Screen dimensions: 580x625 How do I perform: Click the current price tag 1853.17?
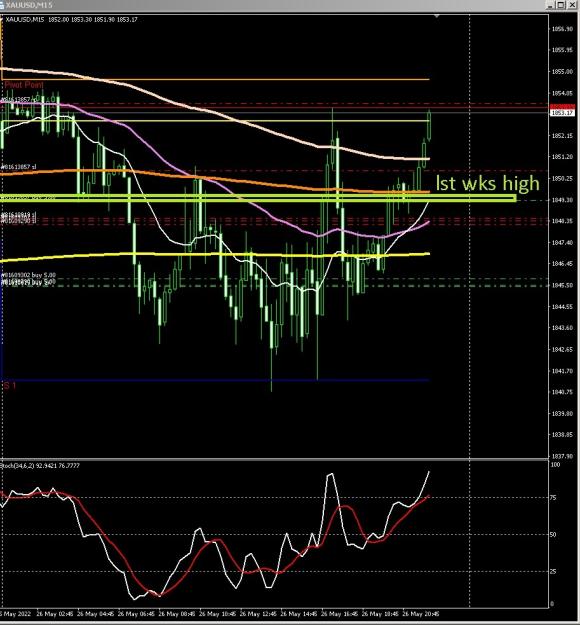(x=562, y=113)
